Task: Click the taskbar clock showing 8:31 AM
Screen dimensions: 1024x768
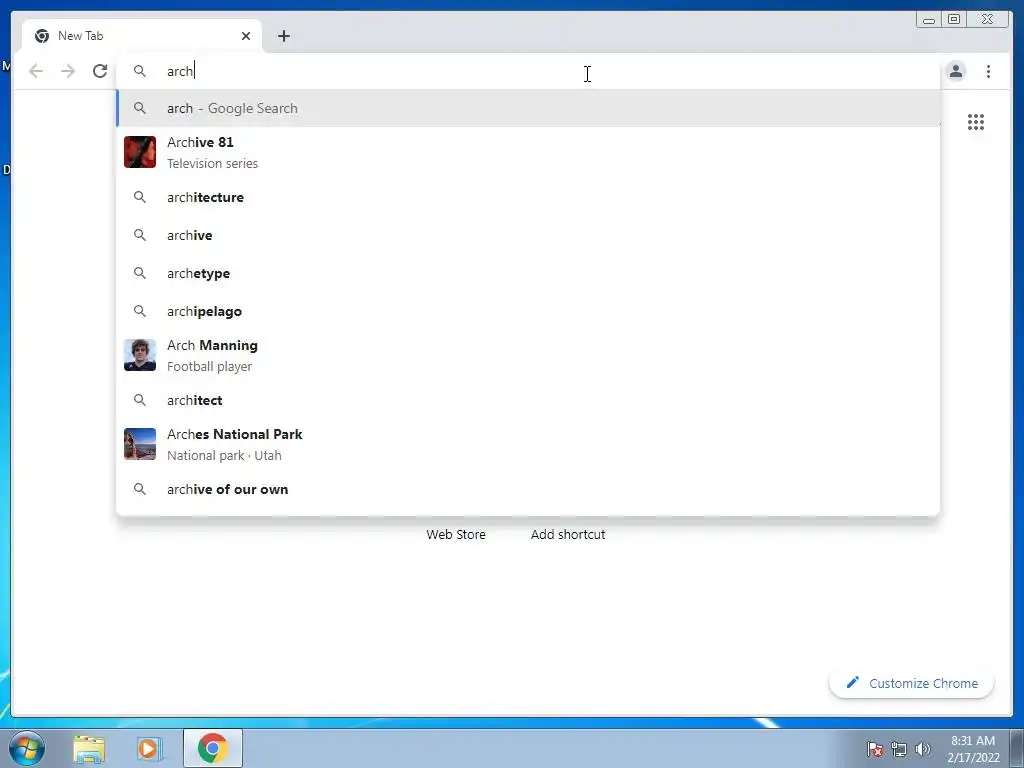Action: (x=973, y=749)
